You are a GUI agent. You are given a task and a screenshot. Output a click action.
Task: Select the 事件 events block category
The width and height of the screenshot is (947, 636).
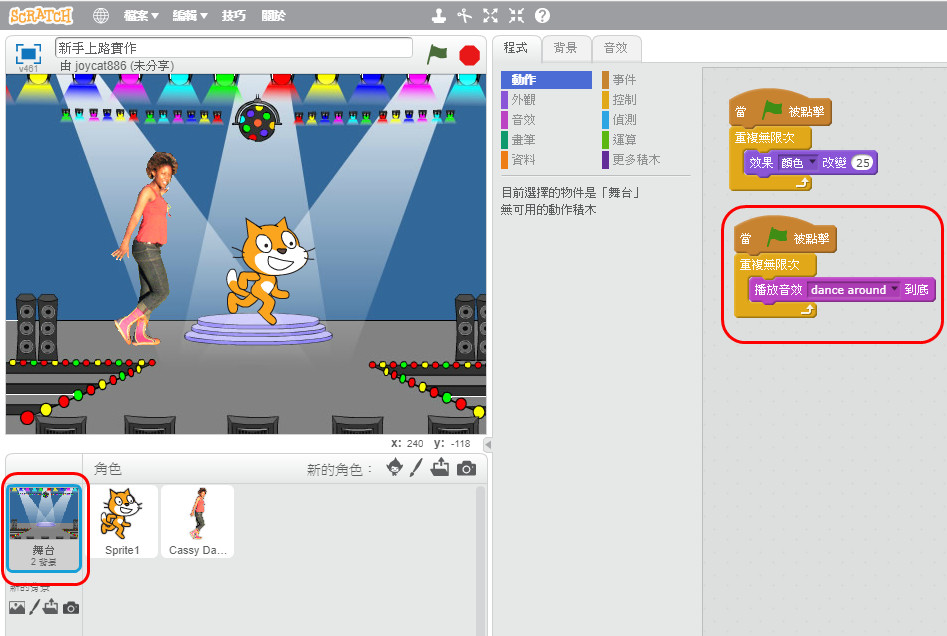[x=646, y=80]
